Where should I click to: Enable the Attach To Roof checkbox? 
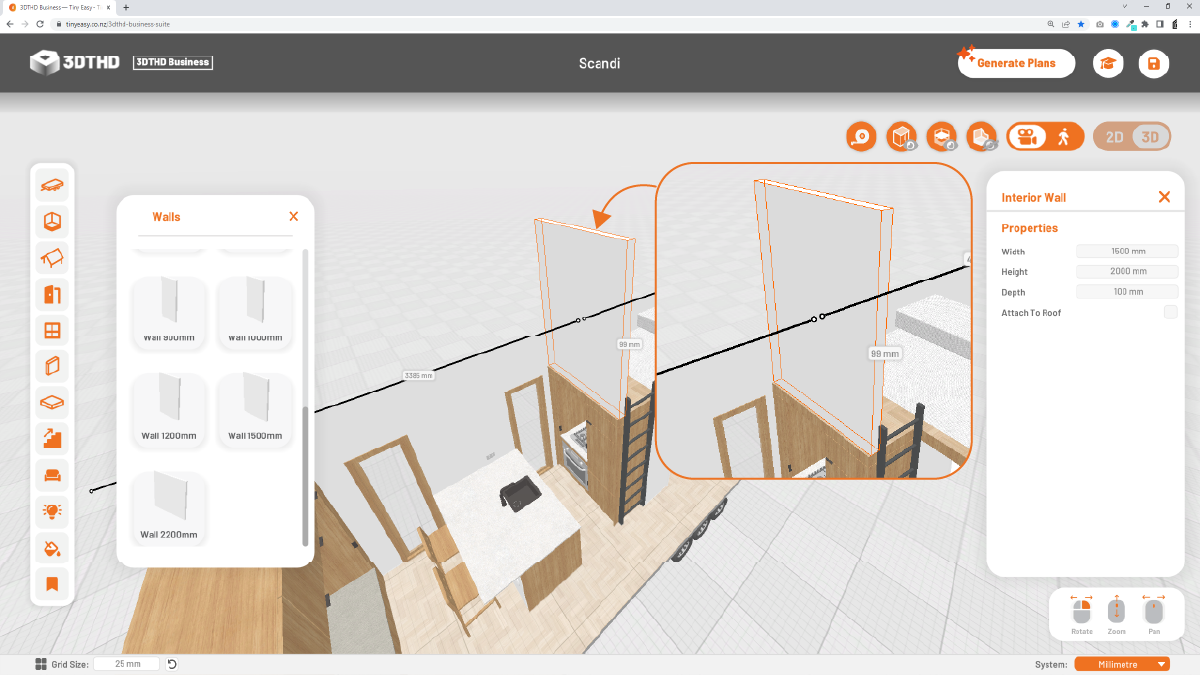pyautogui.click(x=1170, y=313)
